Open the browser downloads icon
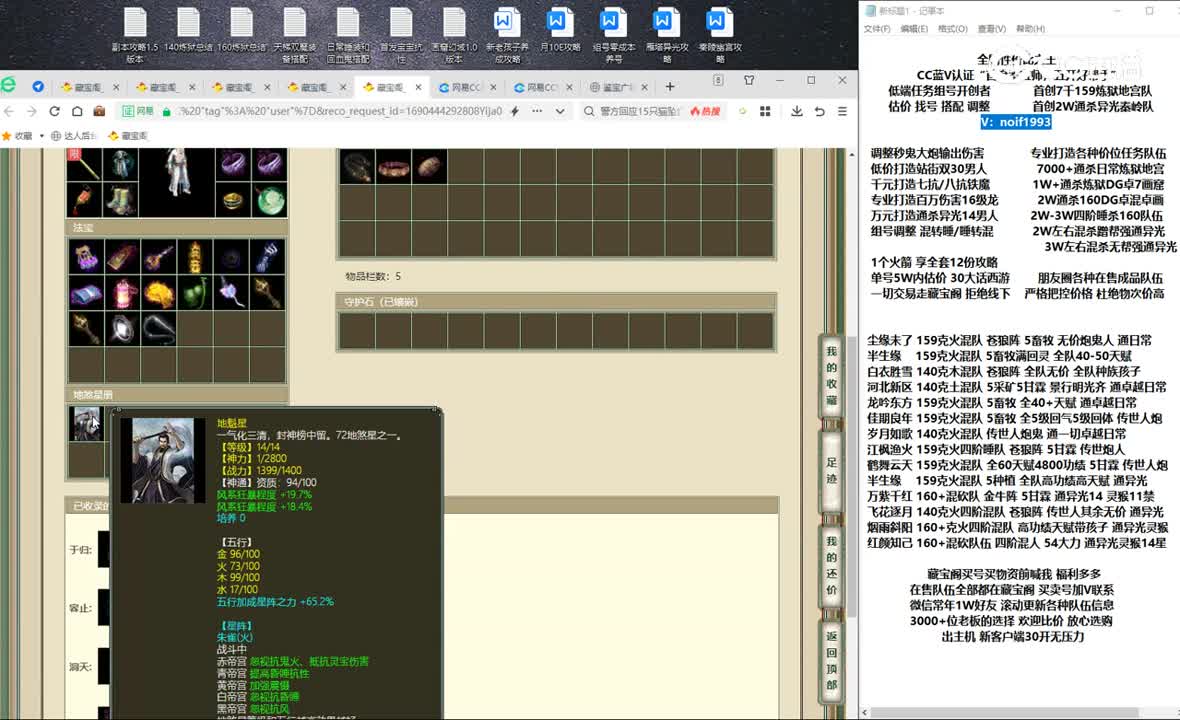Image resolution: width=1180 pixels, height=720 pixels. pyautogui.click(x=796, y=111)
